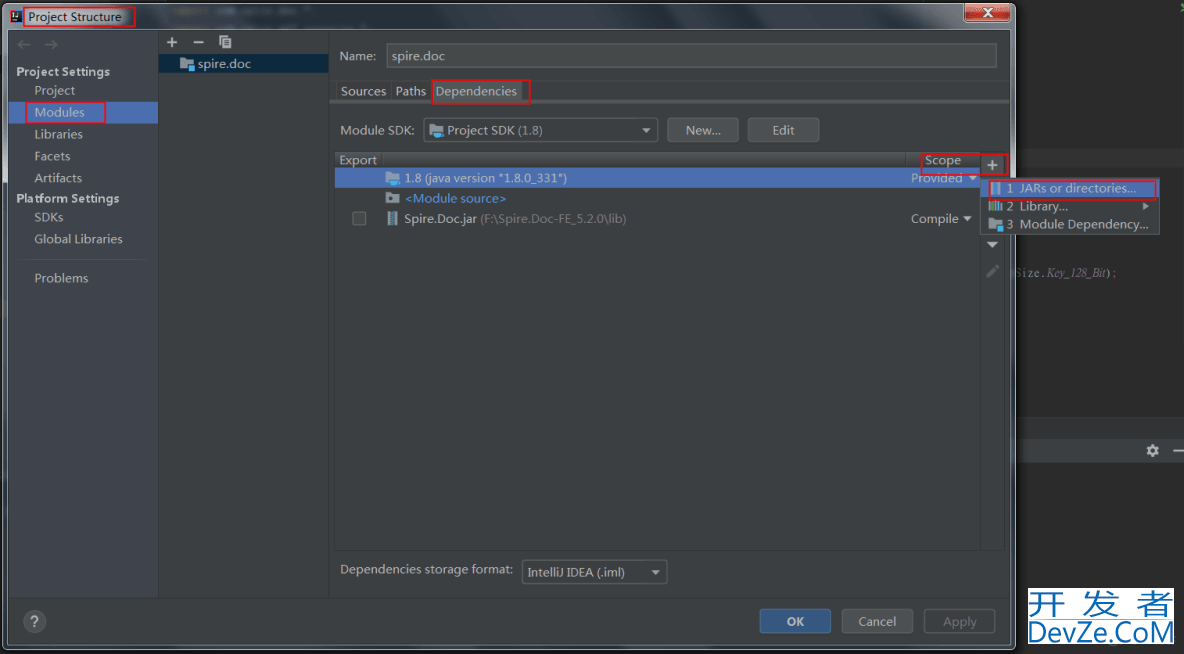Select Libraries in settings sidebar
Viewport: 1184px width, 654px height.
58,134
